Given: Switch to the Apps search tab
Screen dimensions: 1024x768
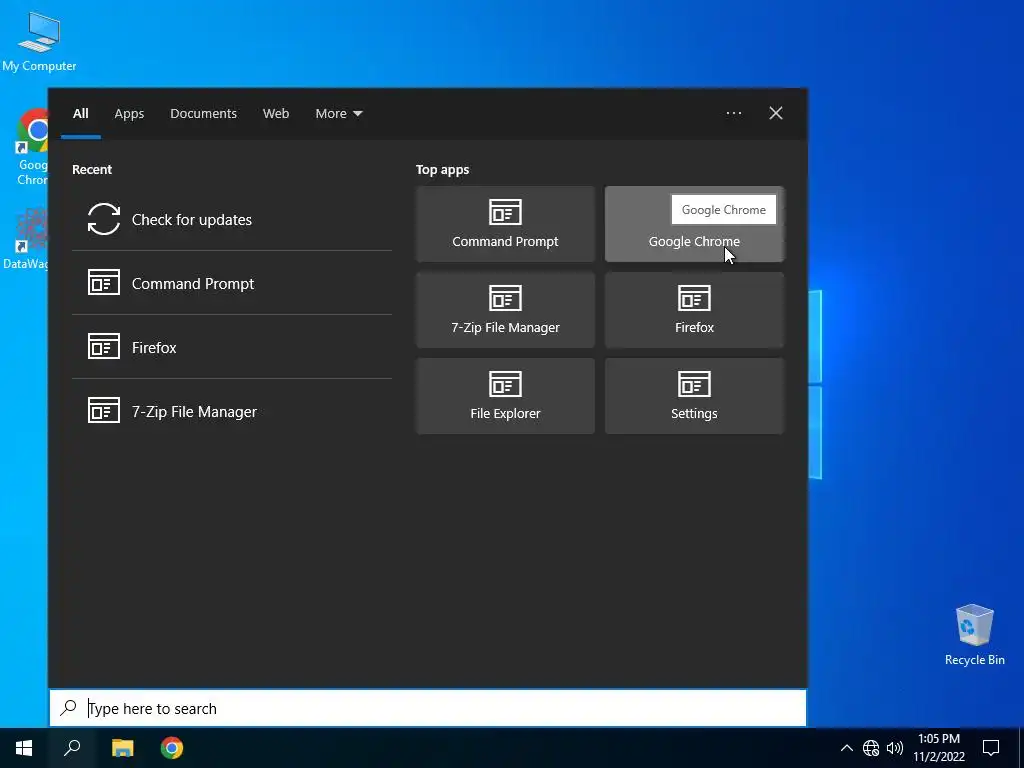Looking at the screenshot, I should coord(129,114).
